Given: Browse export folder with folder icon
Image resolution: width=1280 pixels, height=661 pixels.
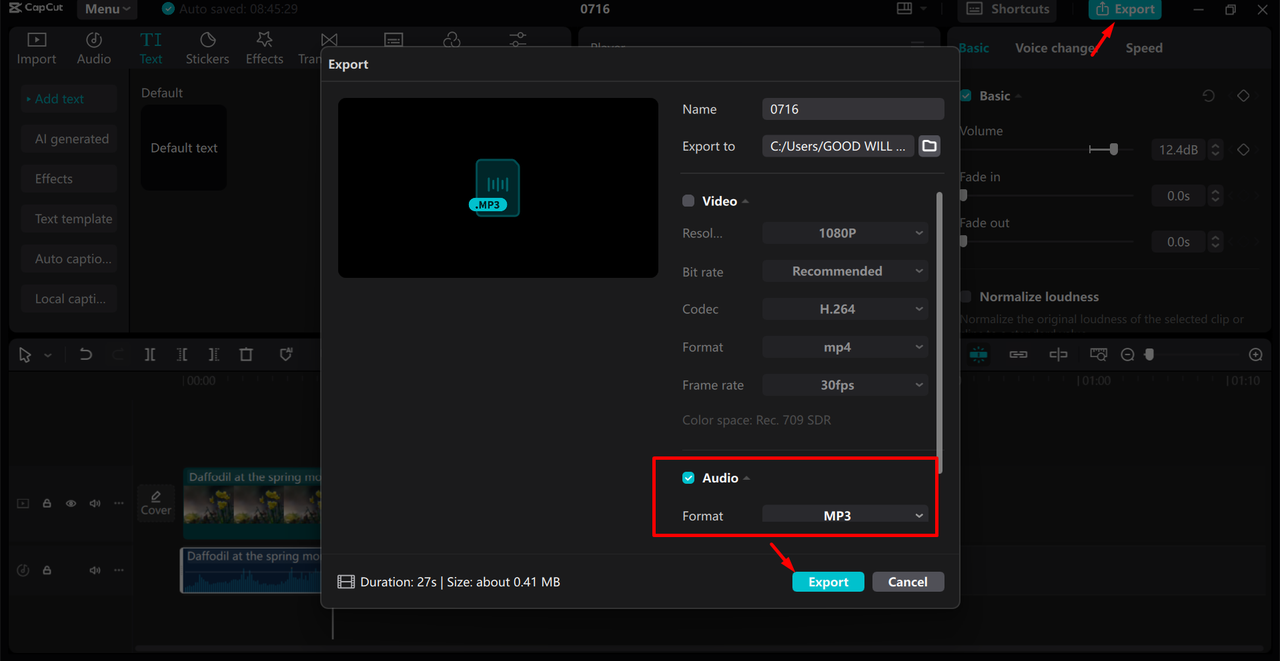Looking at the screenshot, I should (929, 146).
